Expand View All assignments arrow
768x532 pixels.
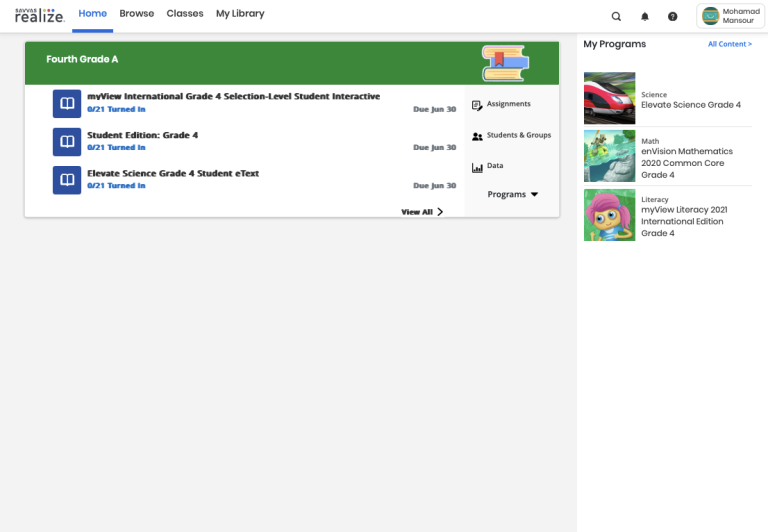(439, 212)
